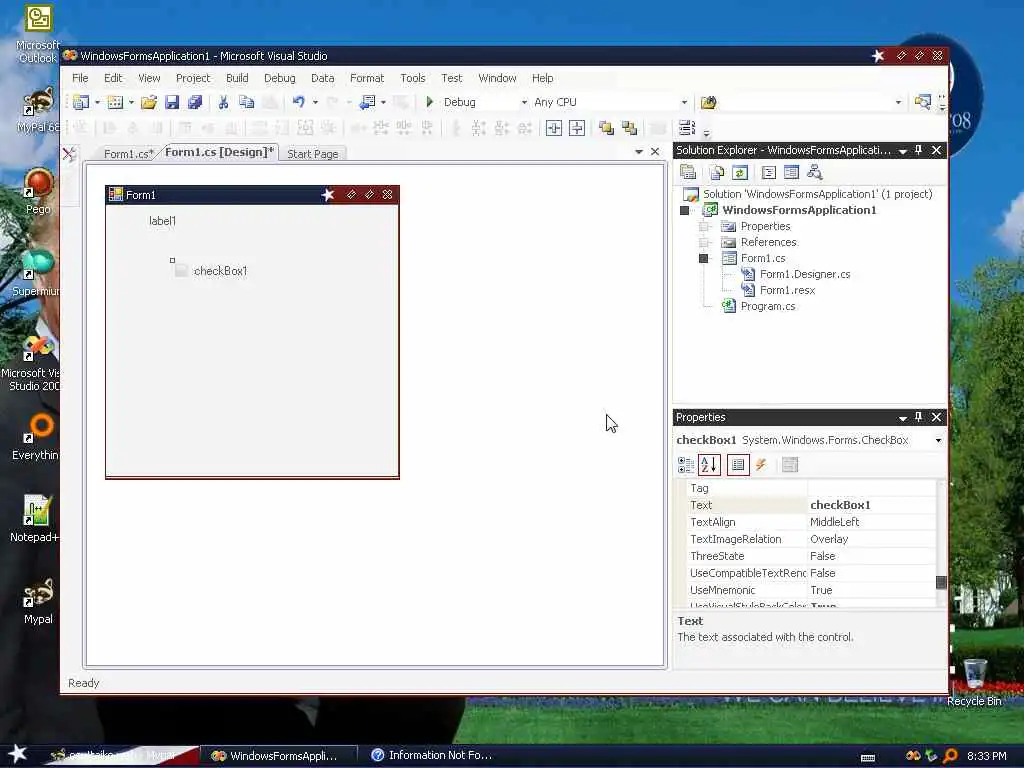
Task: Pin the Solution Explorer panel
Action: 919,150
